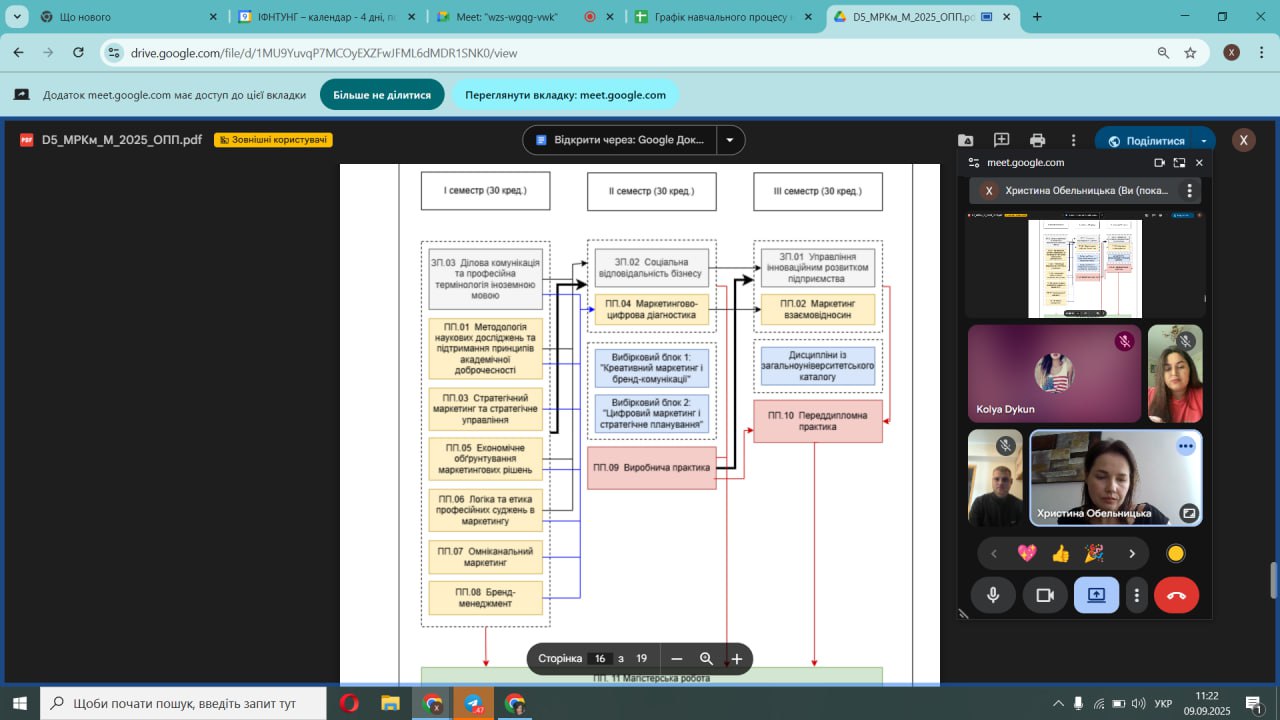Send the party popper reaction
The height and width of the screenshot is (720, 1280).
click(1094, 553)
